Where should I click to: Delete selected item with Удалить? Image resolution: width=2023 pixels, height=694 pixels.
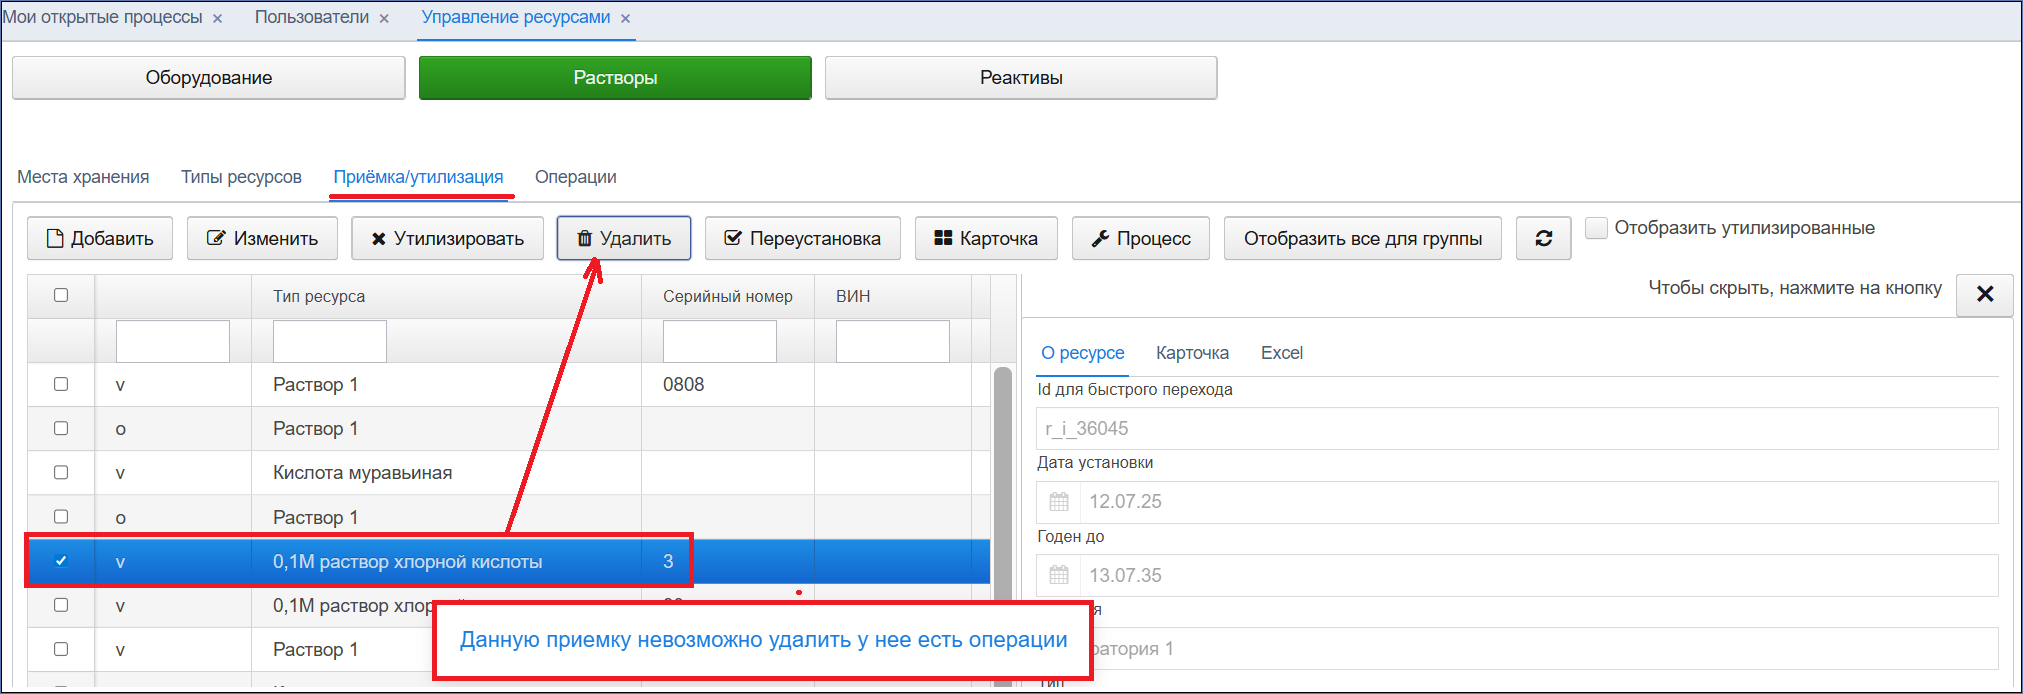coord(624,239)
